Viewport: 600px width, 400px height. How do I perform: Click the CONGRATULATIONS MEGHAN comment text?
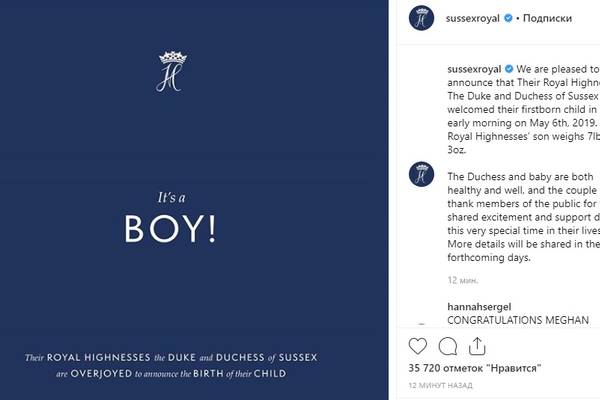[x=517, y=321]
